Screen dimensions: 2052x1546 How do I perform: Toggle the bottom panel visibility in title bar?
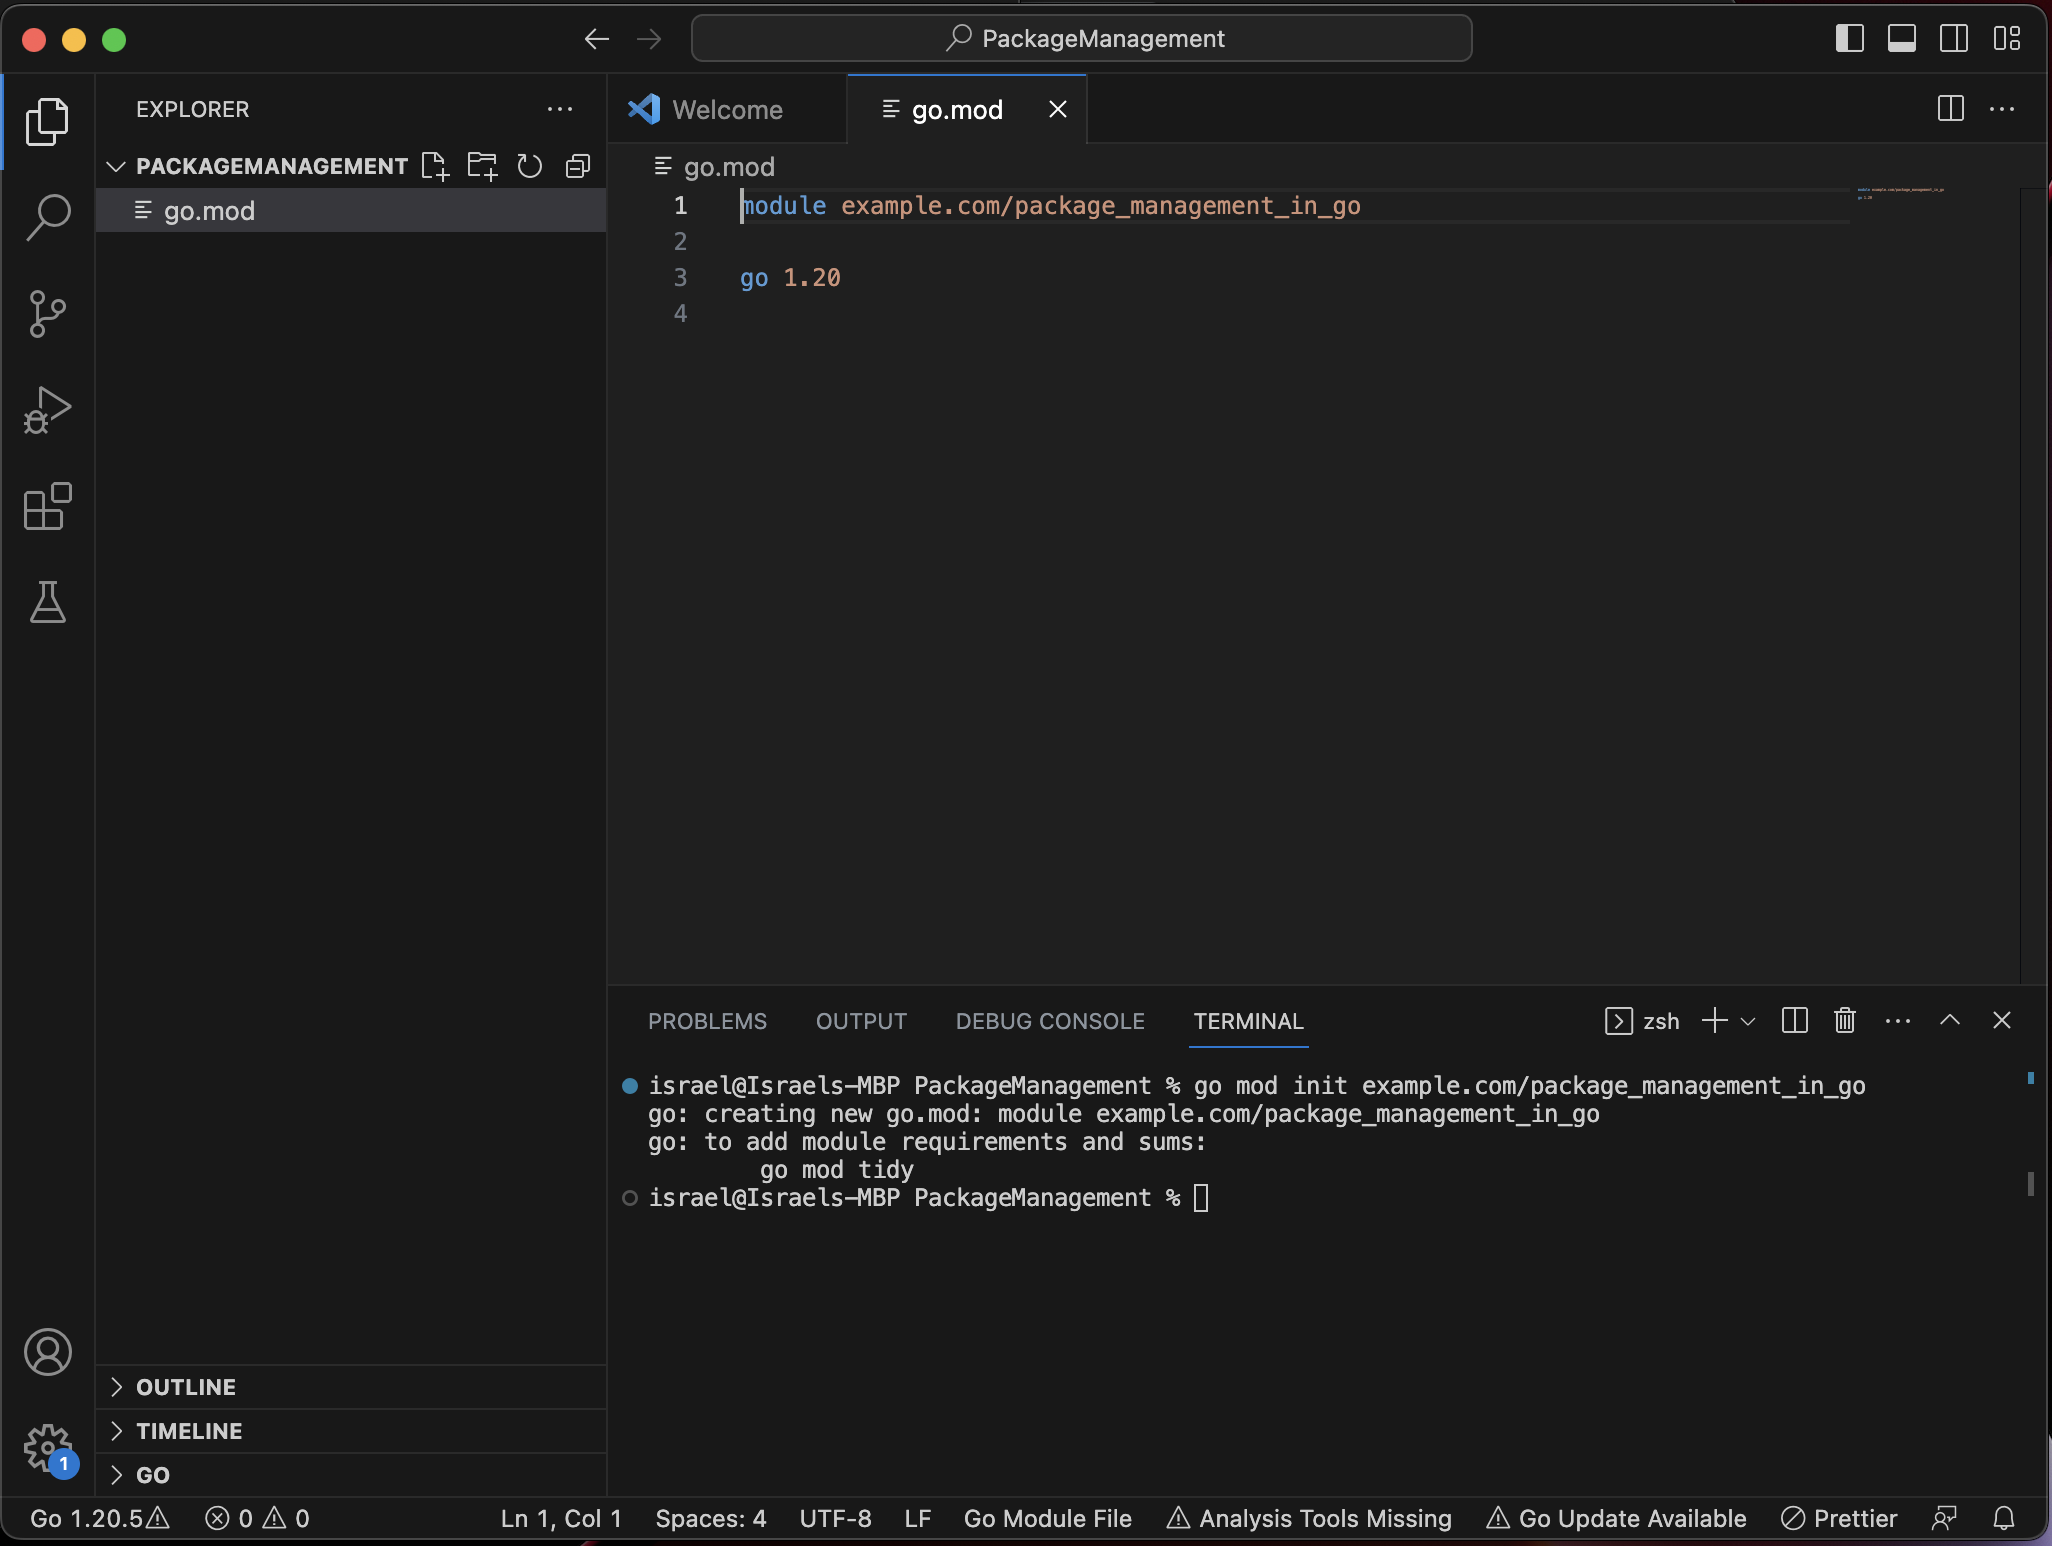point(1902,39)
